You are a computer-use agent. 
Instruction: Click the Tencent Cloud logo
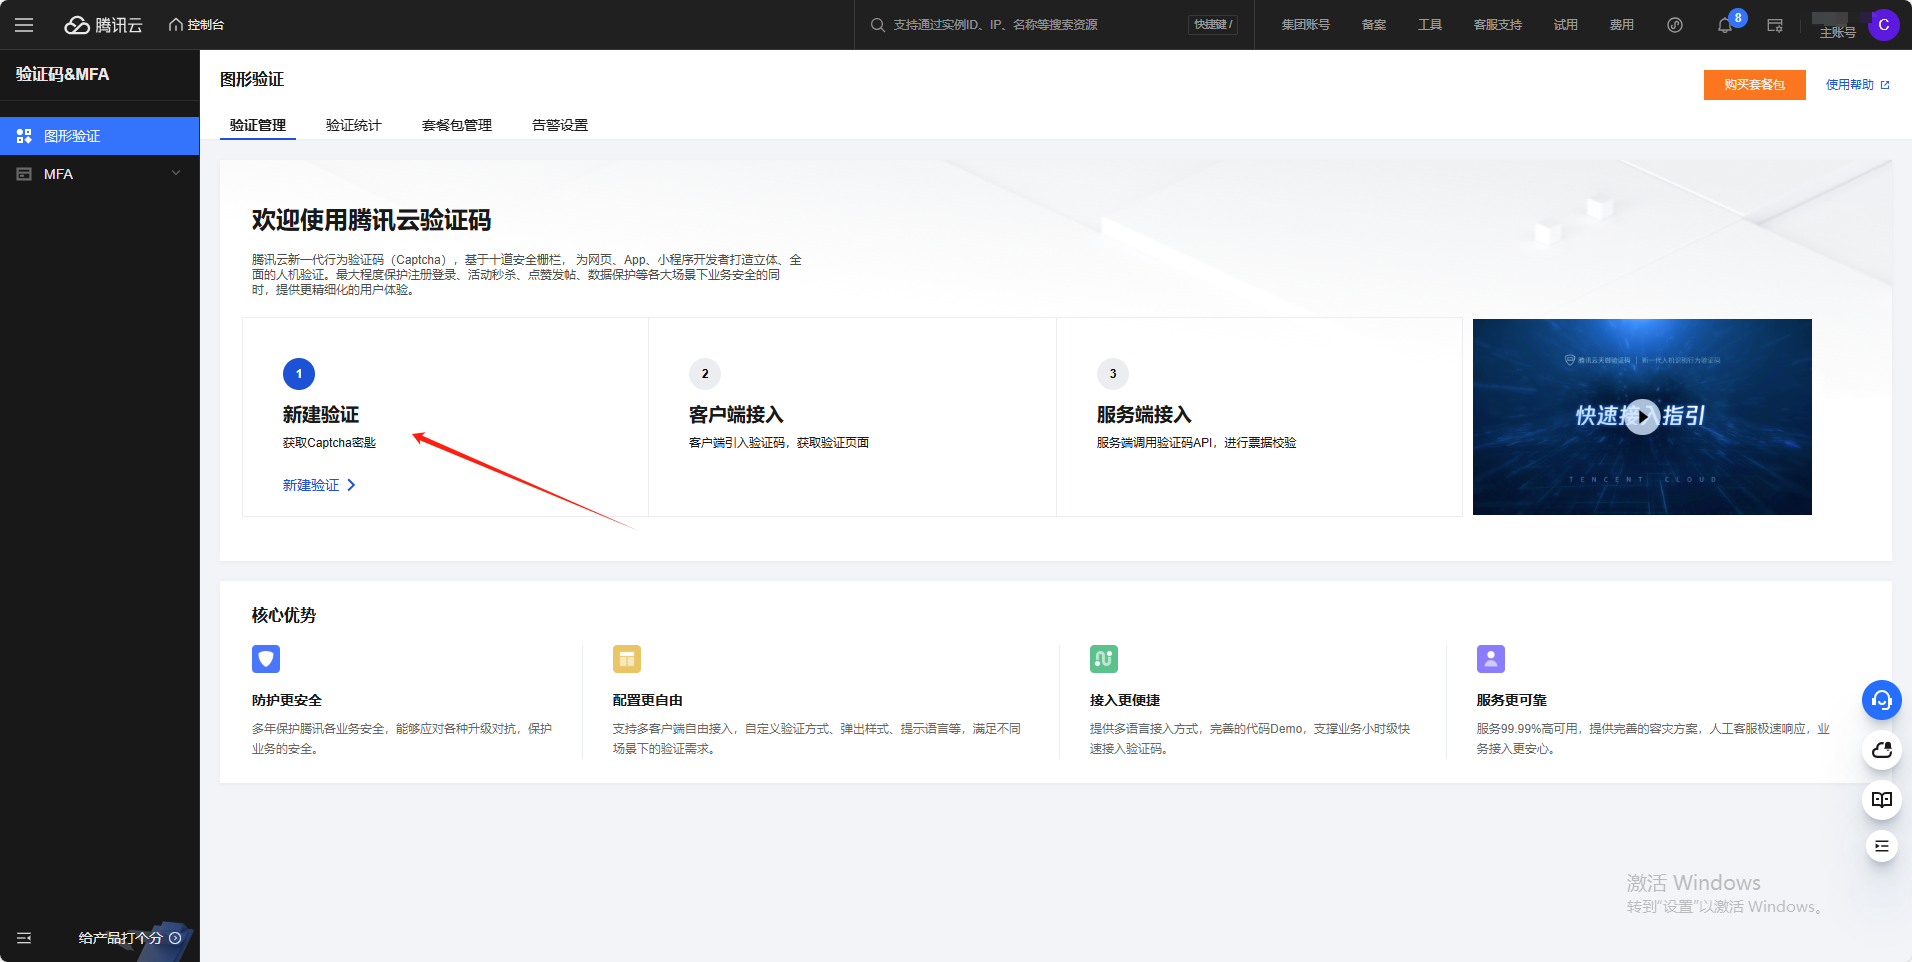click(x=104, y=25)
